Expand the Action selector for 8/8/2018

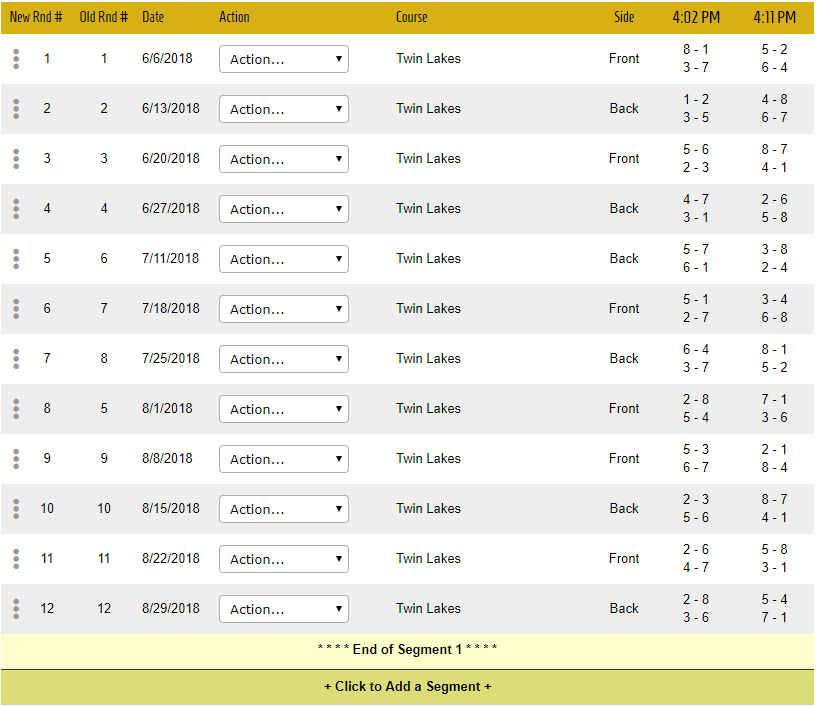(x=283, y=459)
